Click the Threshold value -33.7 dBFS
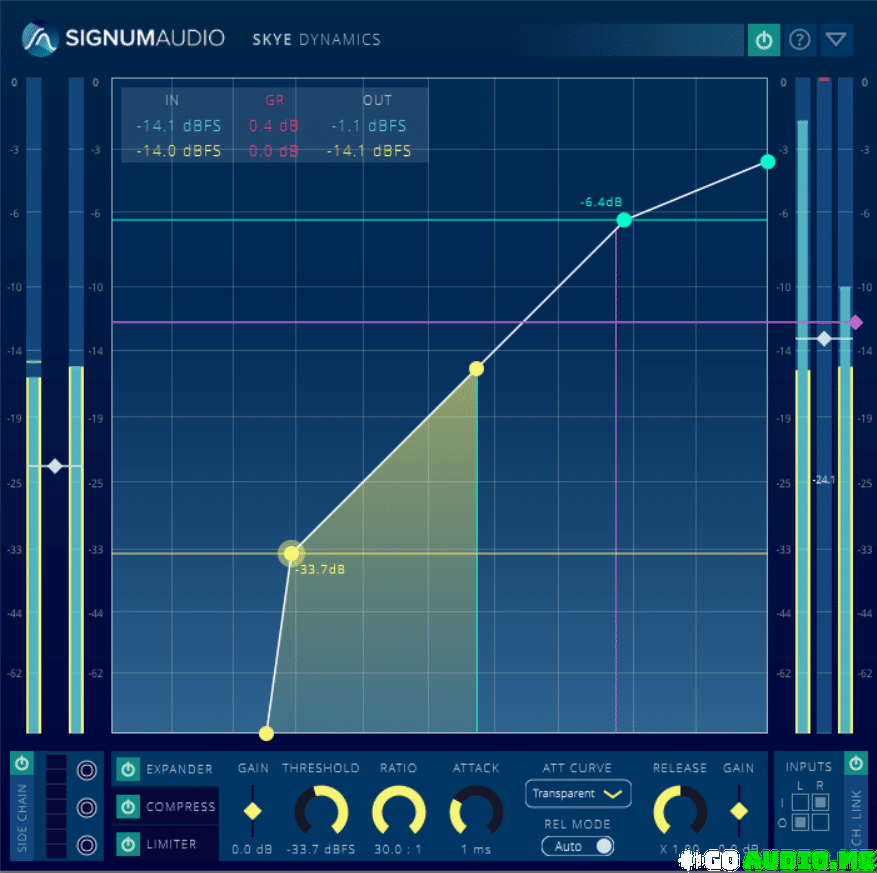Viewport: 877px width, 873px height. (x=321, y=850)
